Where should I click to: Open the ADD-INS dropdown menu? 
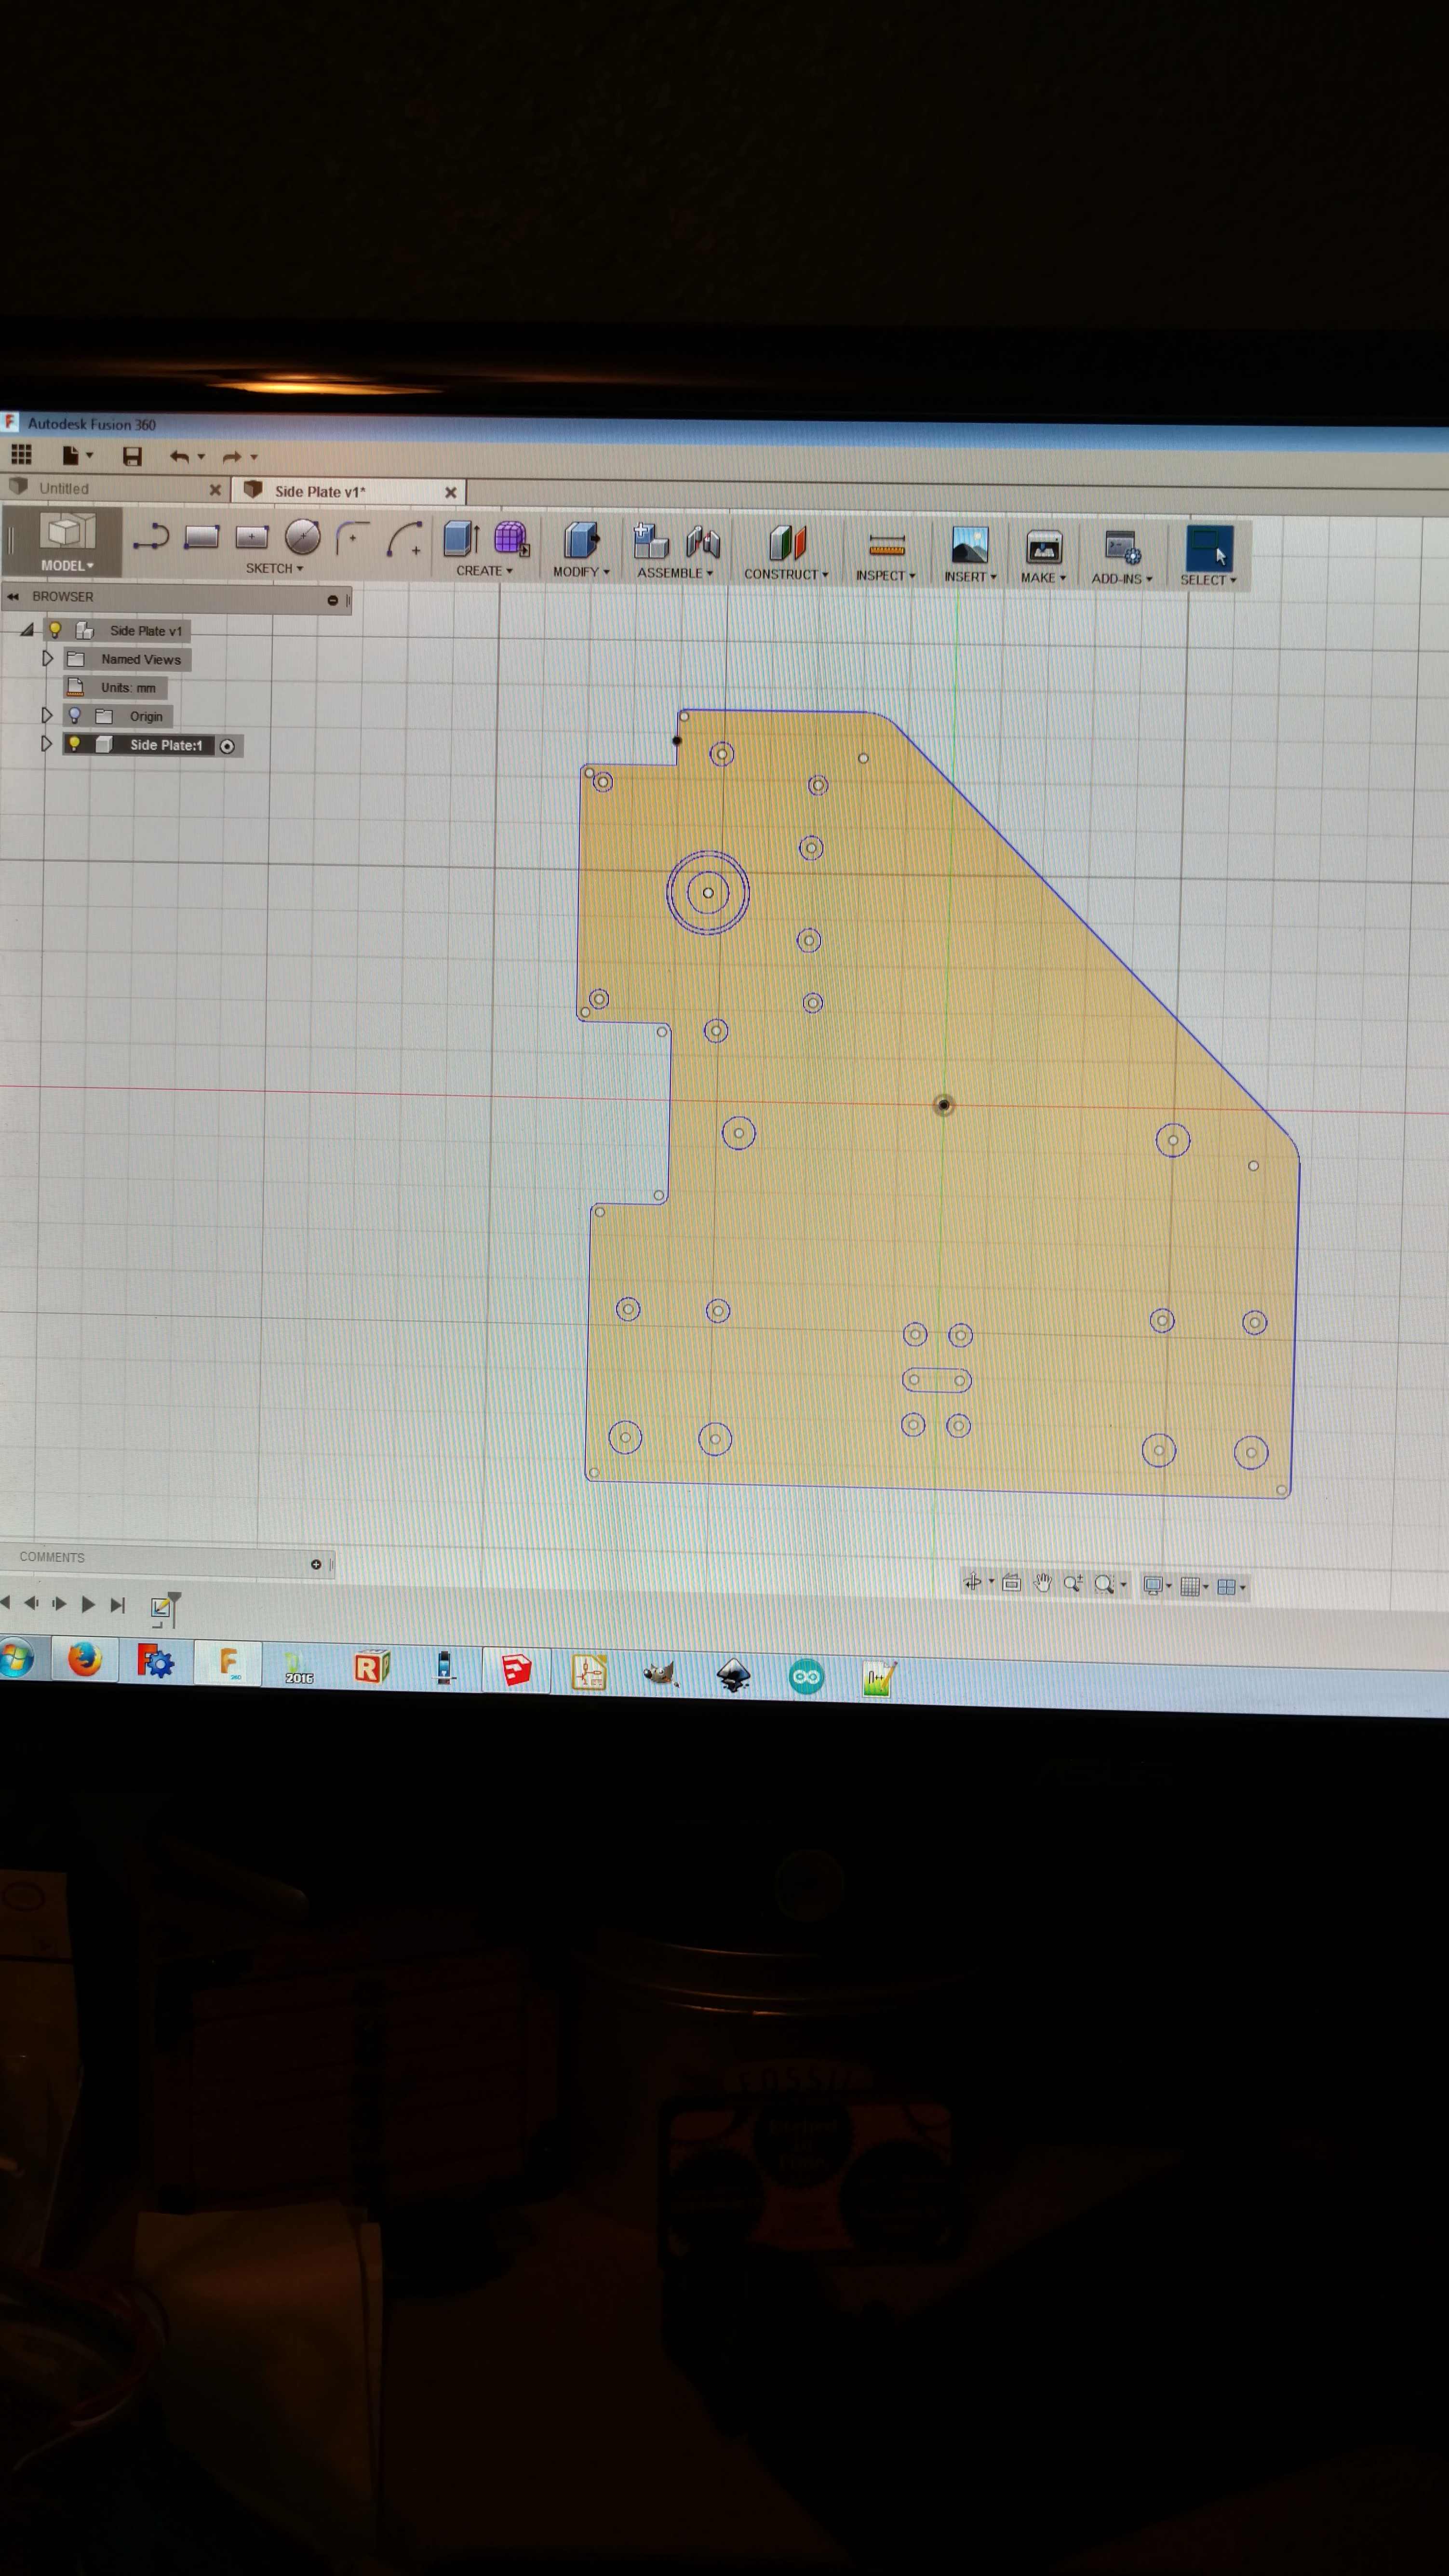pos(1122,579)
